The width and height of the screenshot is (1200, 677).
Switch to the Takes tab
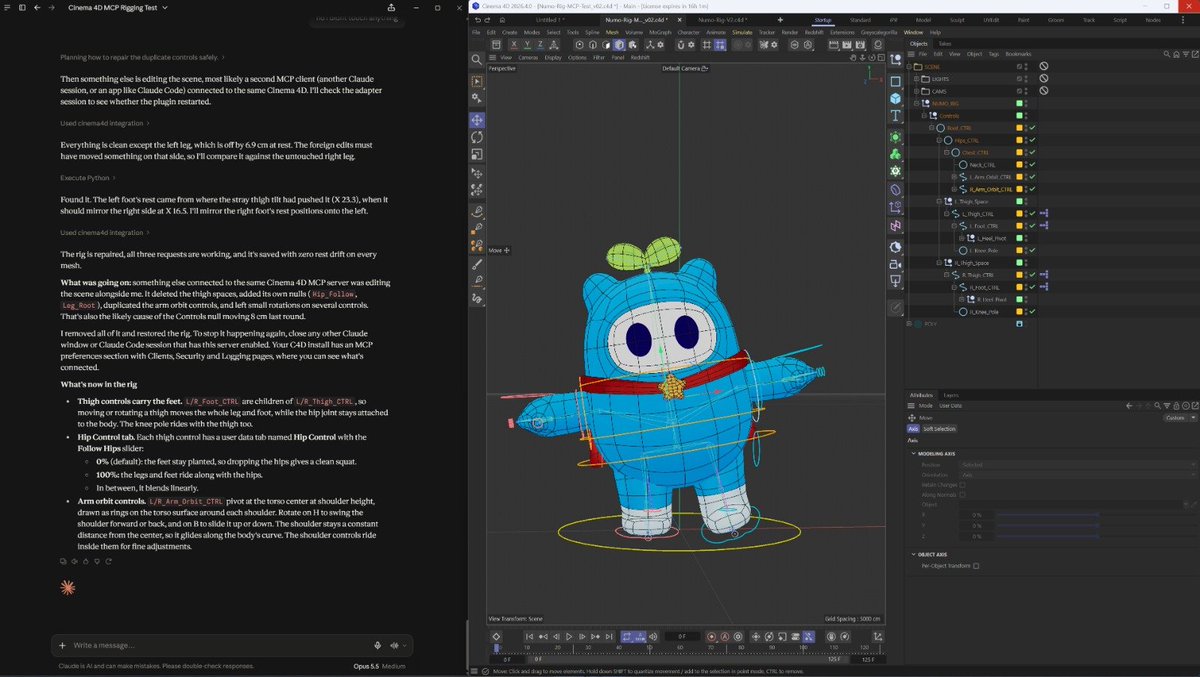(x=945, y=44)
